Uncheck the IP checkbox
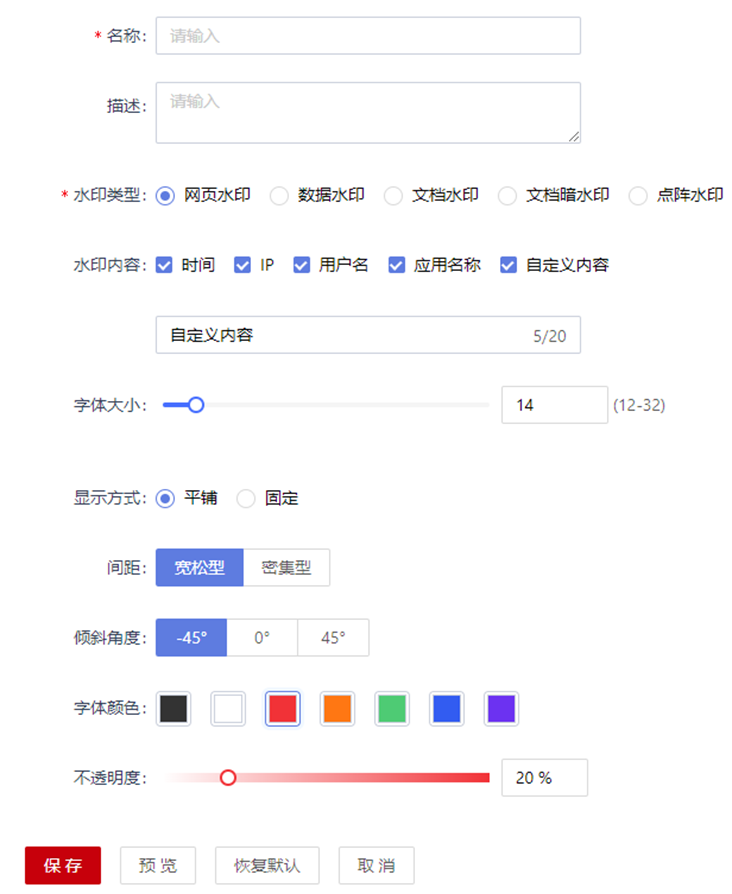732x894 pixels. tap(242, 265)
